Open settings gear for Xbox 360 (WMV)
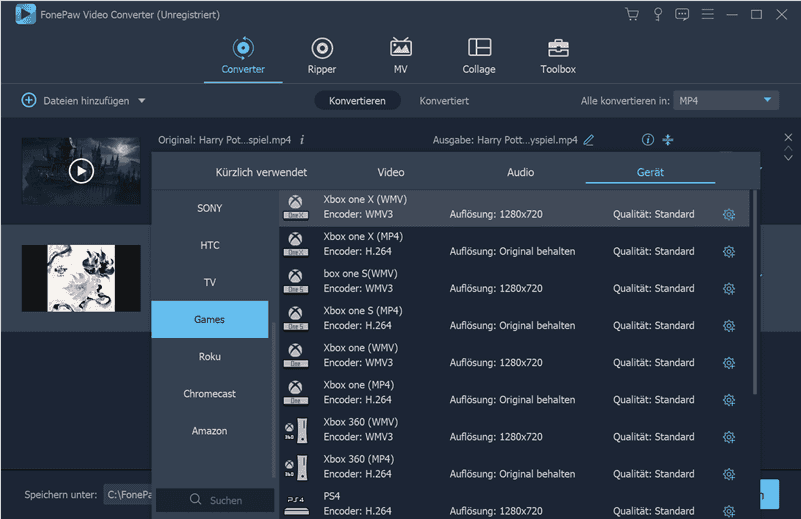The height and width of the screenshot is (519, 801). click(x=728, y=437)
